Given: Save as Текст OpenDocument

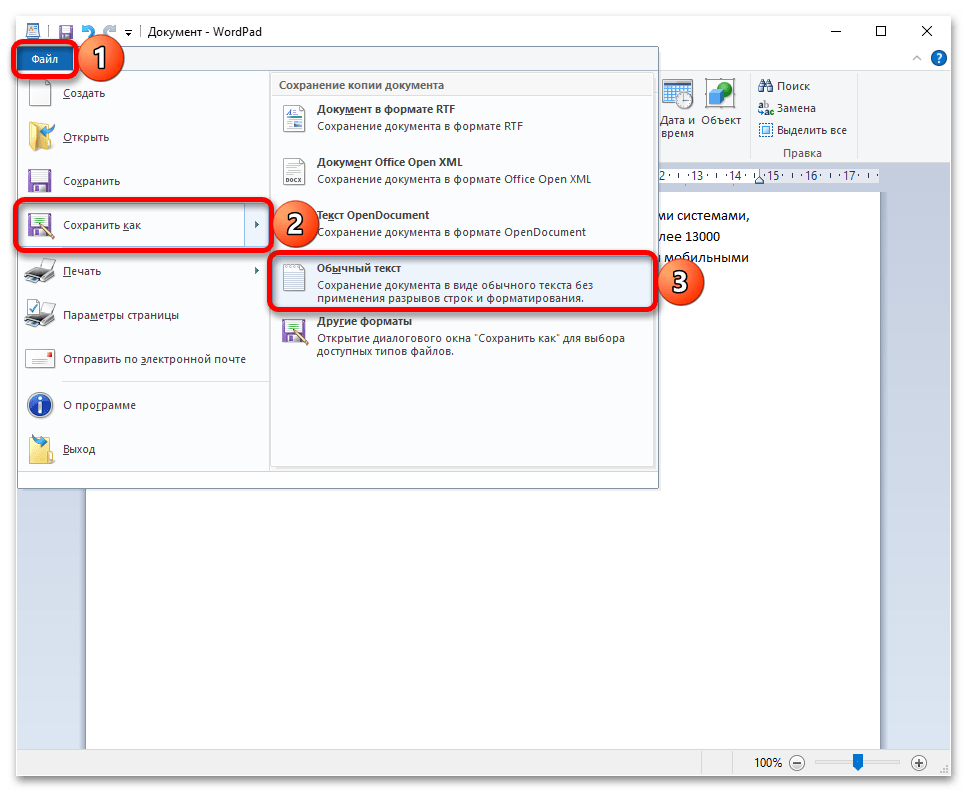Looking at the screenshot, I should (x=462, y=225).
